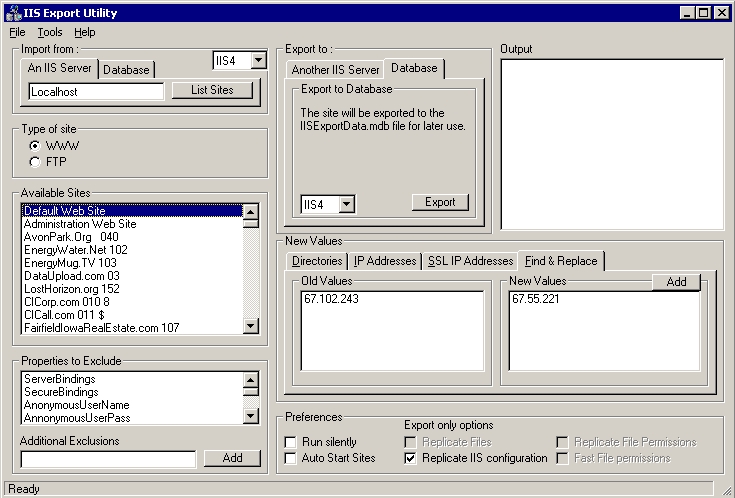735x498 pixels.
Task: Click Add button beside Additional Exclusions
Action: pyautogui.click(x=232, y=458)
